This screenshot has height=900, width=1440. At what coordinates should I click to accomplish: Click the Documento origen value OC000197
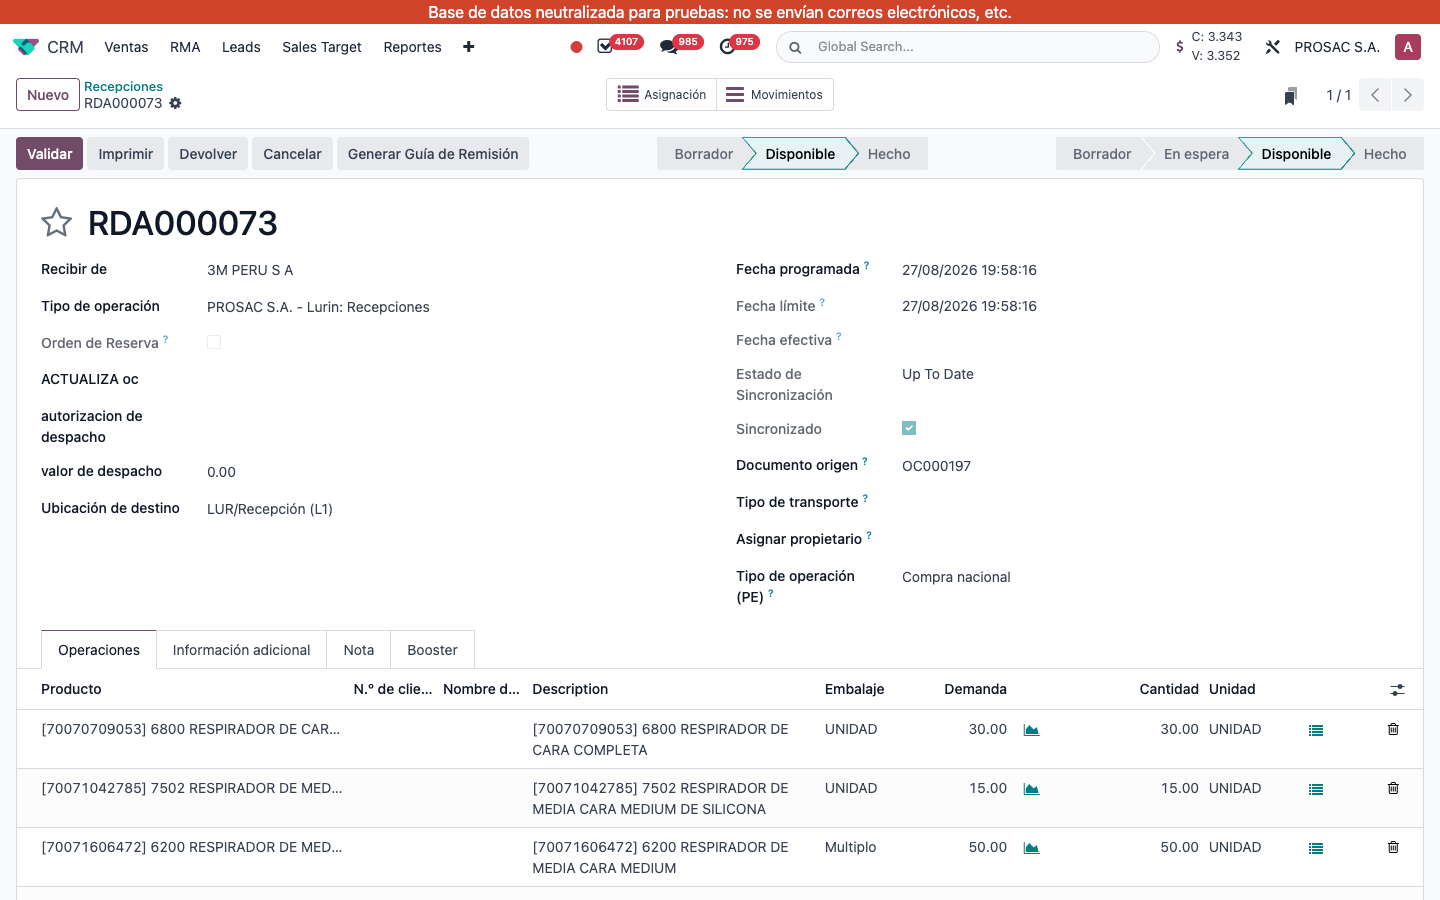[x=936, y=466]
